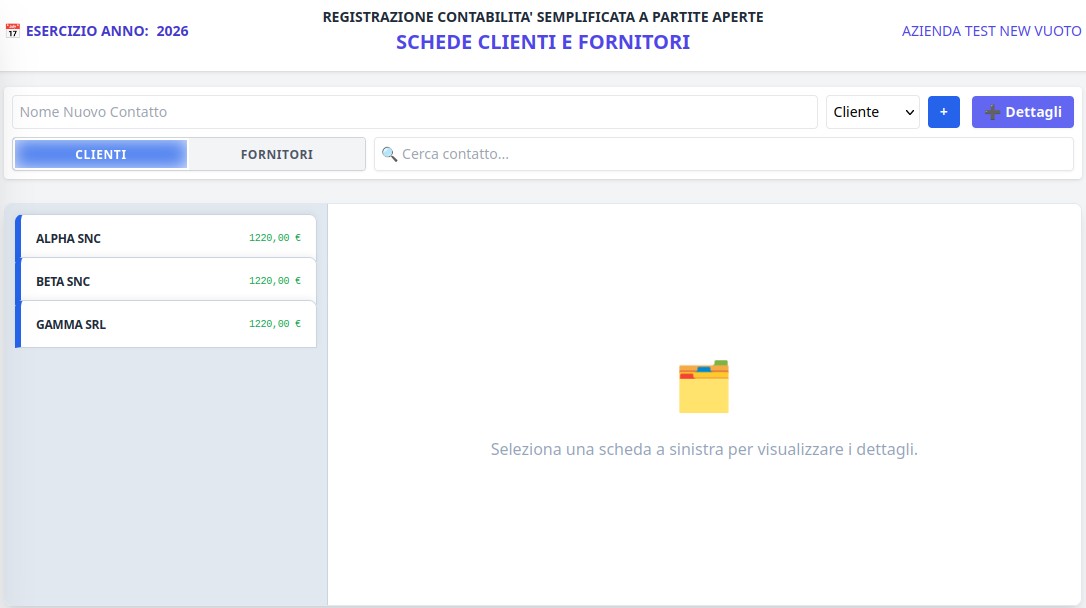Click the 'Seleziona una scheda' placeholder text
Viewport: 1086px width, 608px height.
coord(704,449)
